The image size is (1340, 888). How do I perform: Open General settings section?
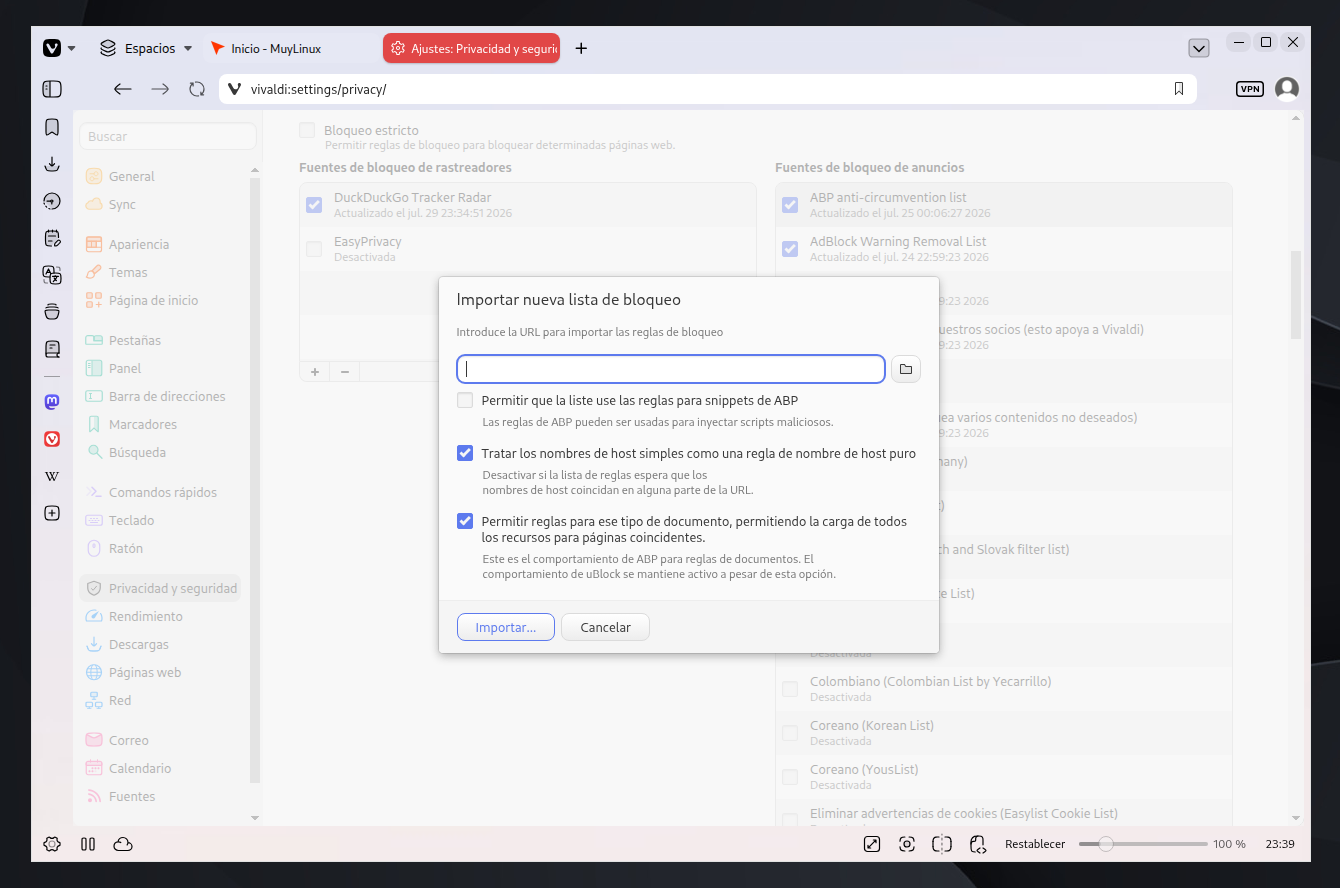pyautogui.click(x=132, y=176)
